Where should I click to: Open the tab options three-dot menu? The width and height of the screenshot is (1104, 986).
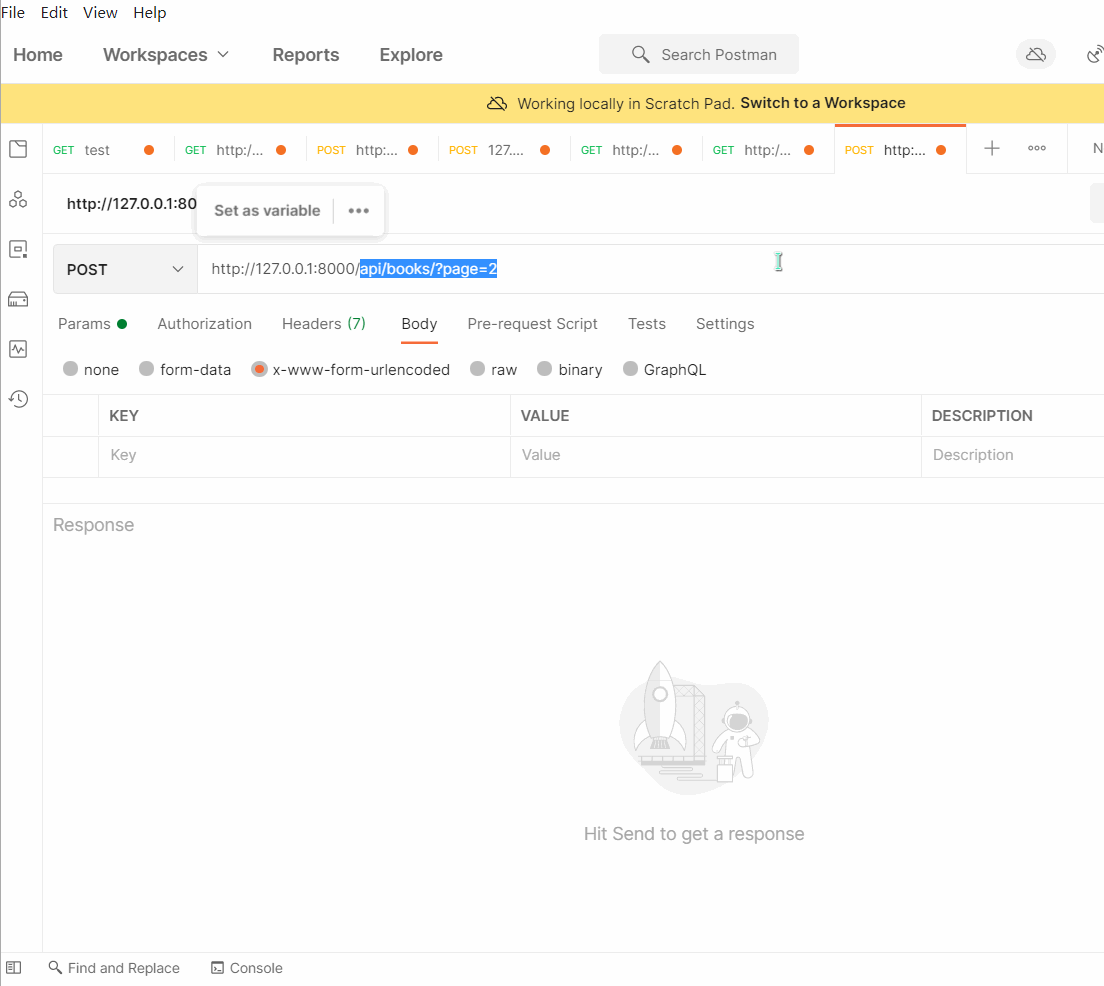tap(1037, 149)
